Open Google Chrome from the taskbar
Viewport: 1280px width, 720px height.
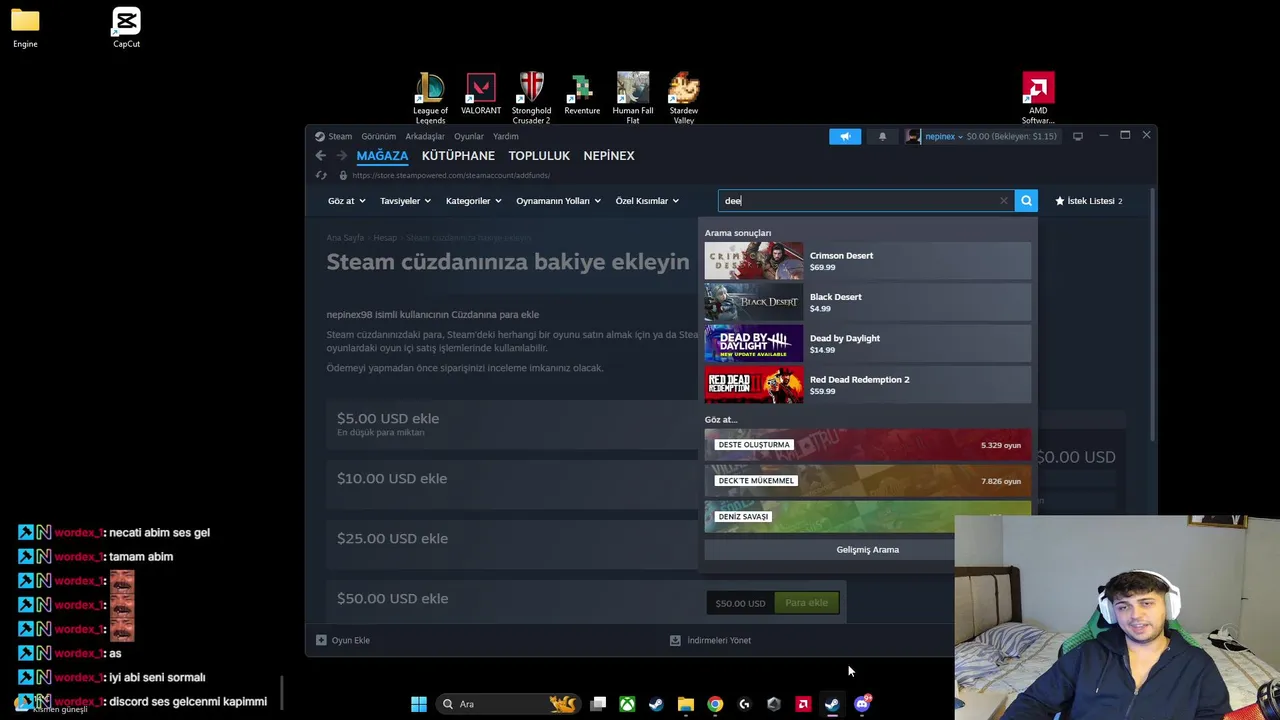click(715, 704)
